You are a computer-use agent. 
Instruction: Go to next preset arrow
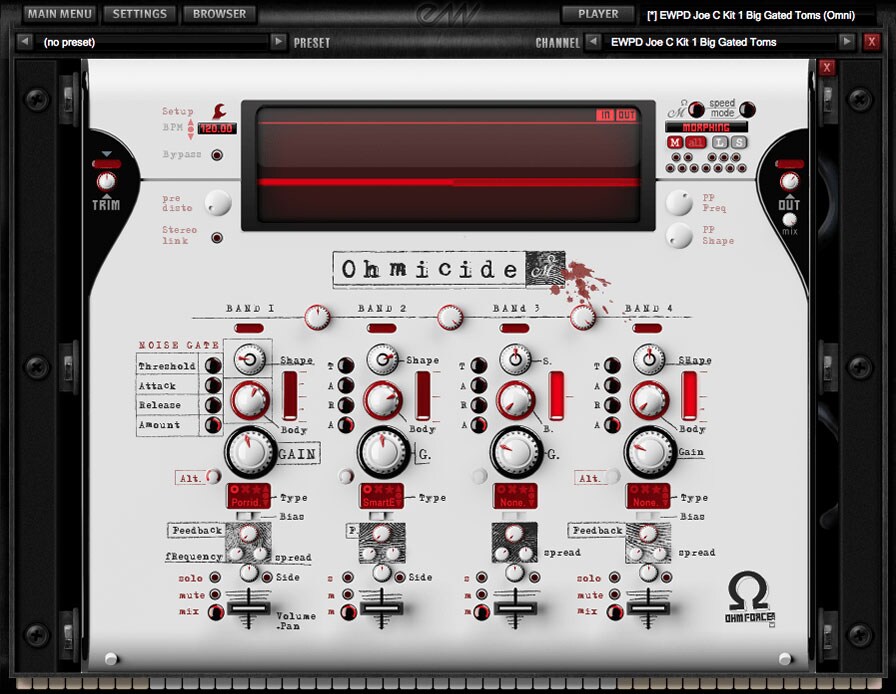pos(278,41)
